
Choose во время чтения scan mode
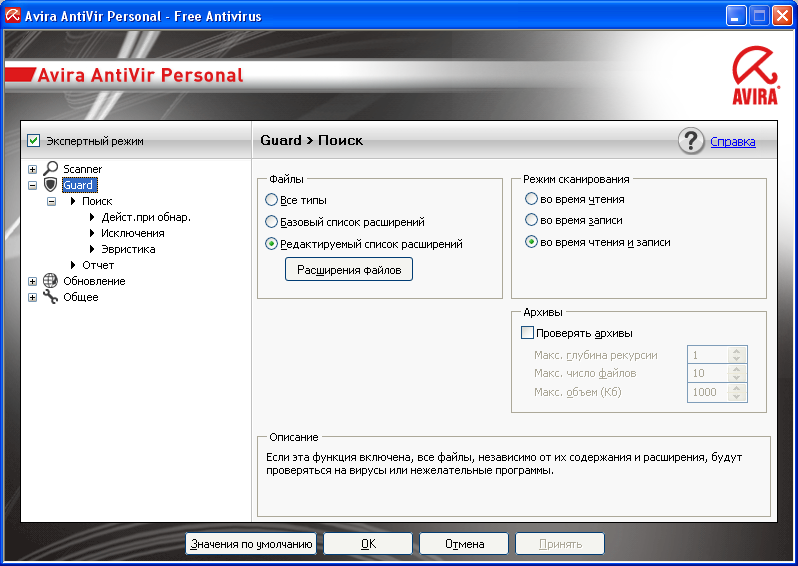pyautogui.click(x=531, y=199)
